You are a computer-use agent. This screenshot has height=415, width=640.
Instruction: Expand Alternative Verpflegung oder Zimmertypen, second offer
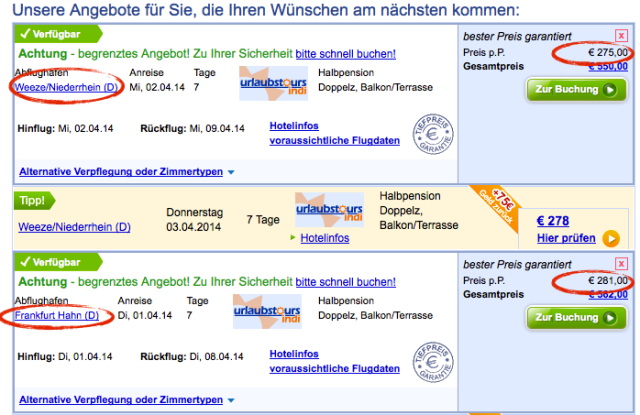click(x=127, y=399)
